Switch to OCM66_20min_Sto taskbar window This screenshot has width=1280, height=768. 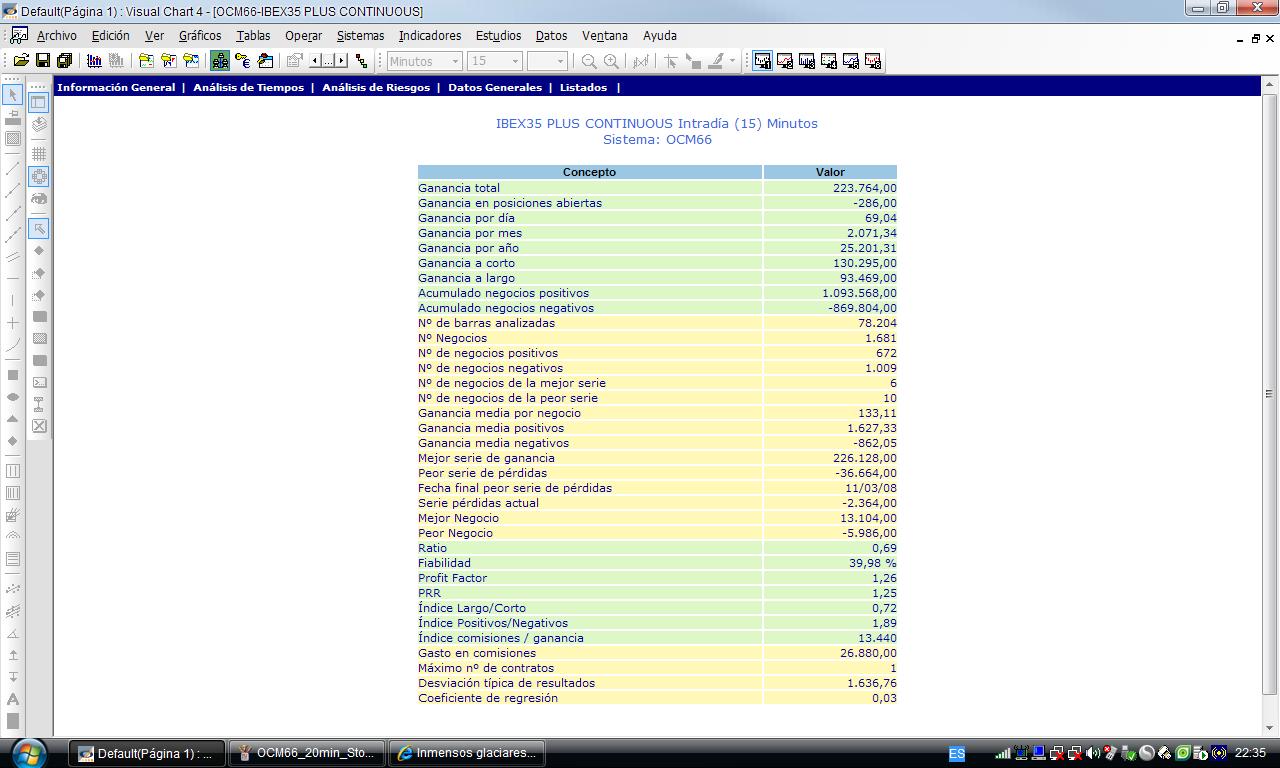pos(308,753)
